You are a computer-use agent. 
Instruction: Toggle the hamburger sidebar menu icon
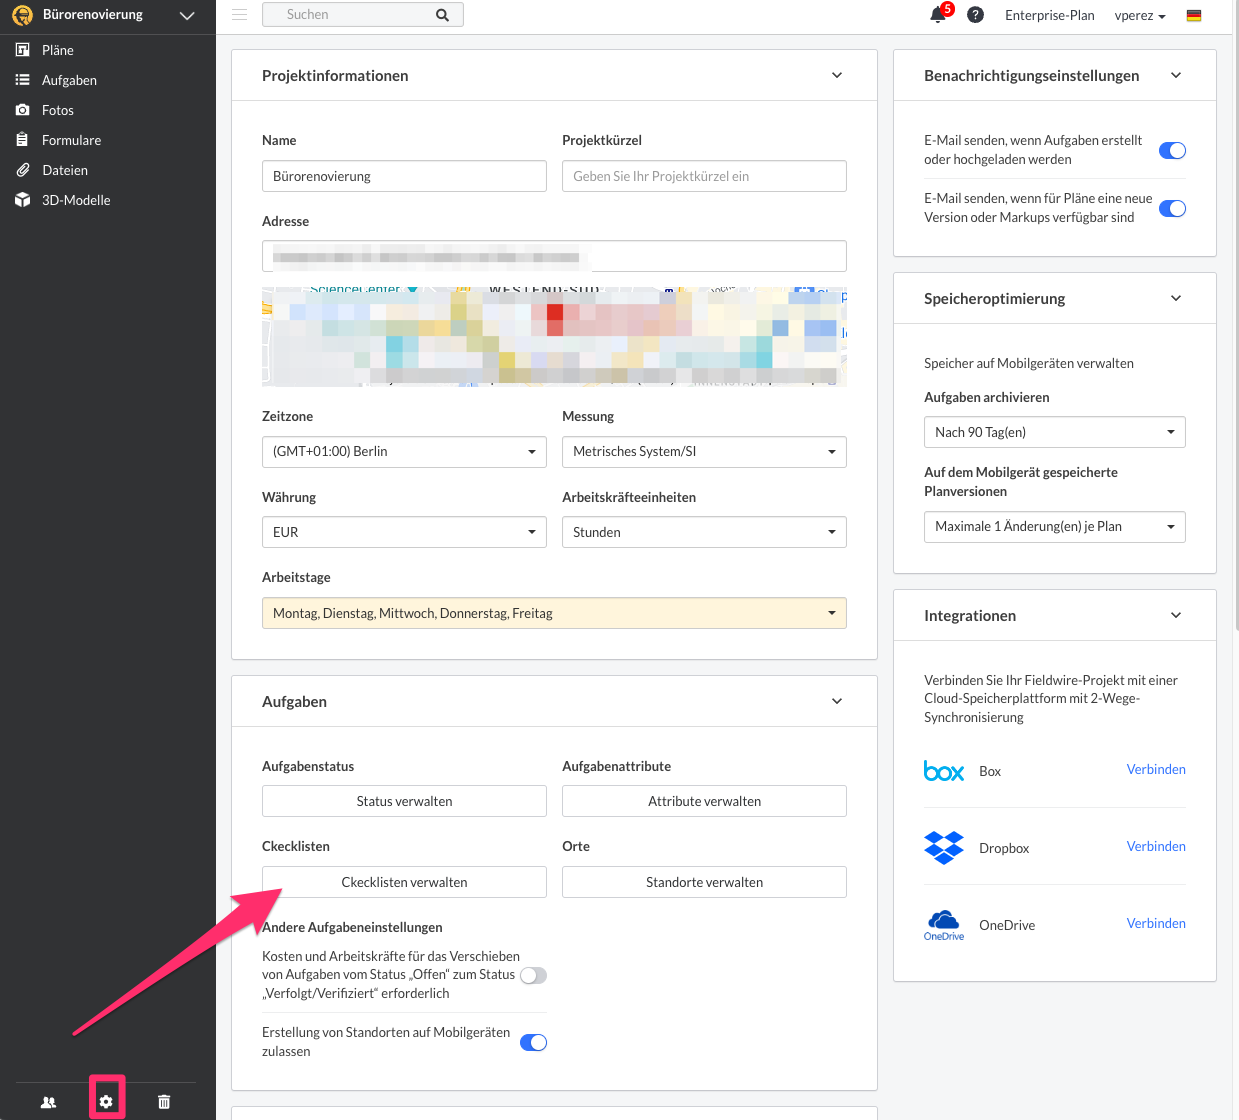click(x=239, y=15)
